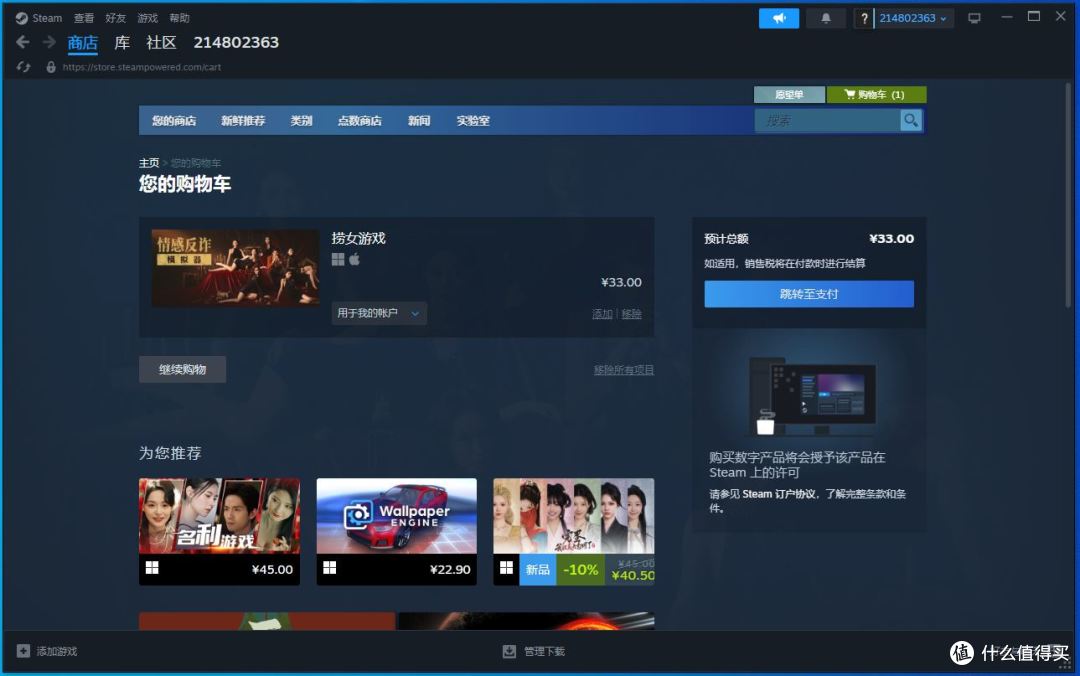
Task: Open the discounted ¥40.50 recommendation card
Action: coord(574,531)
